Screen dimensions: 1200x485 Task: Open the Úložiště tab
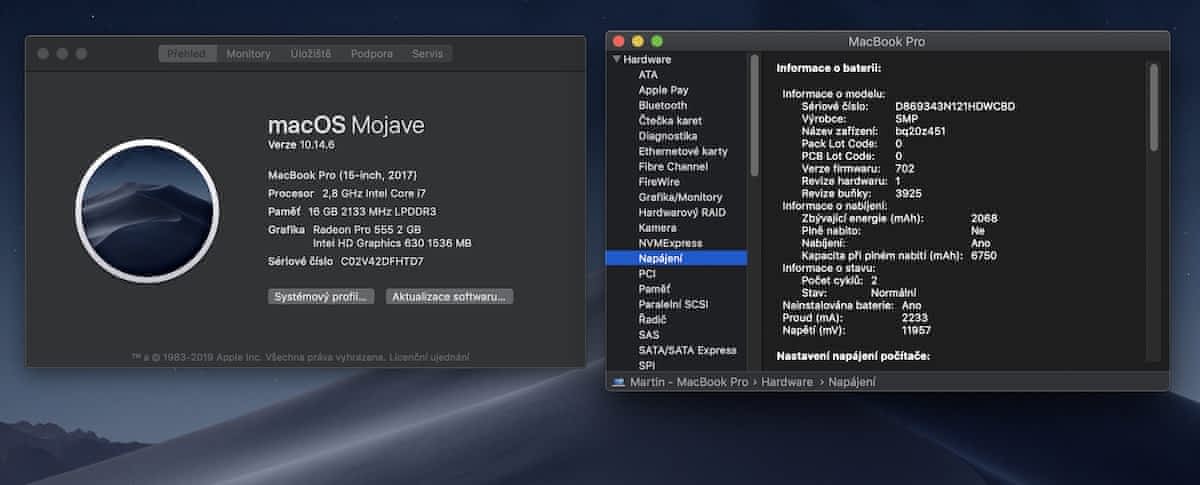(x=311, y=53)
